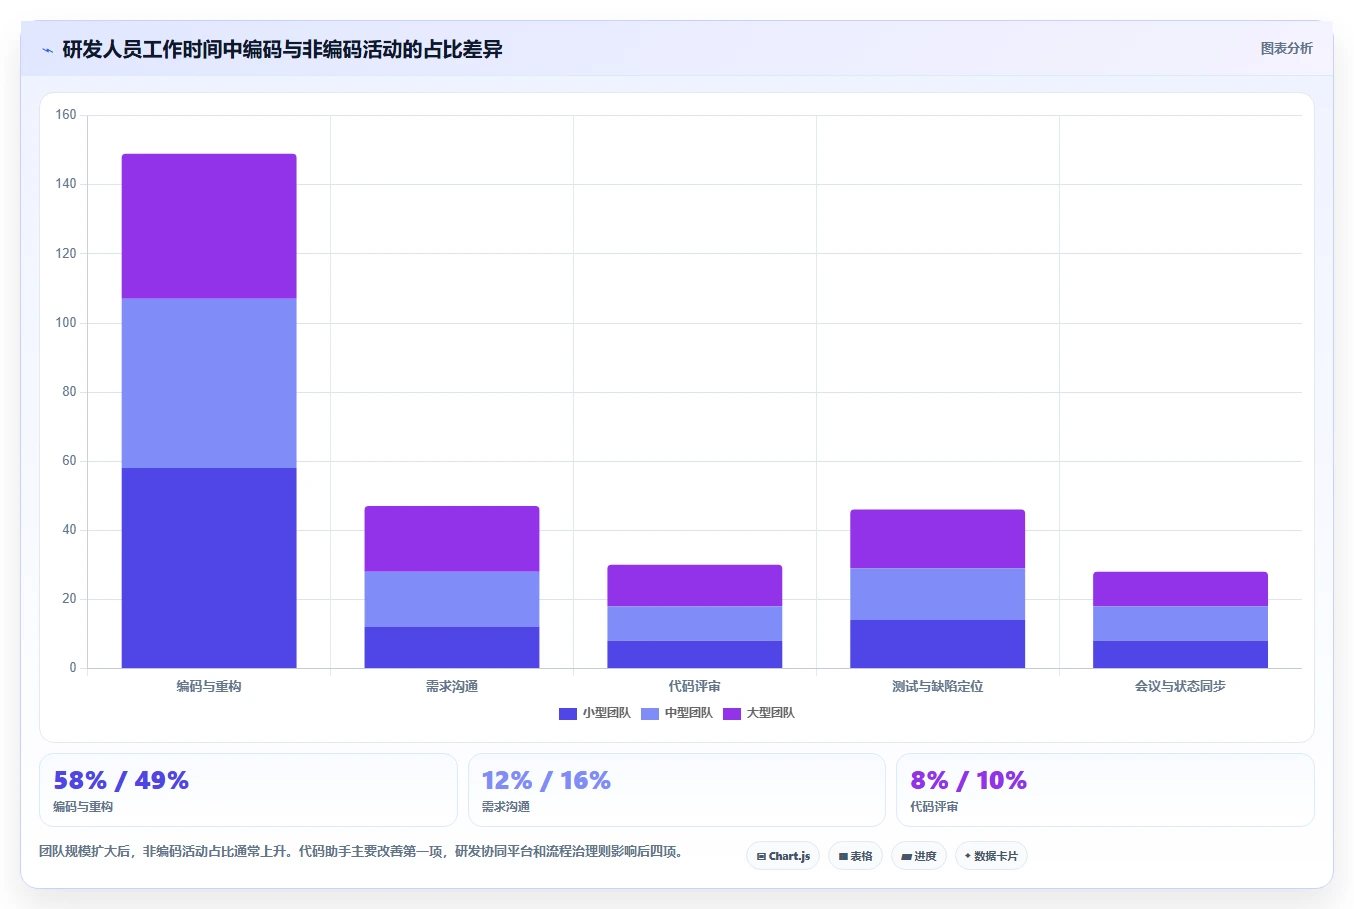Viewport: 1354px width, 909px height.
Task: Click the 代码评审 x-axis label
Action: (695, 686)
